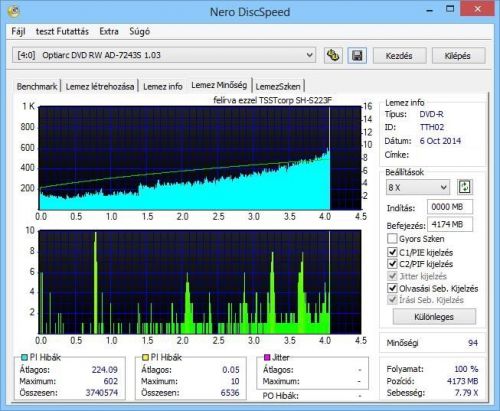Image resolution: width=500 pixels, height=411 pixels.
Task: Click the floppy disk save icon
Action: point(357,55)
